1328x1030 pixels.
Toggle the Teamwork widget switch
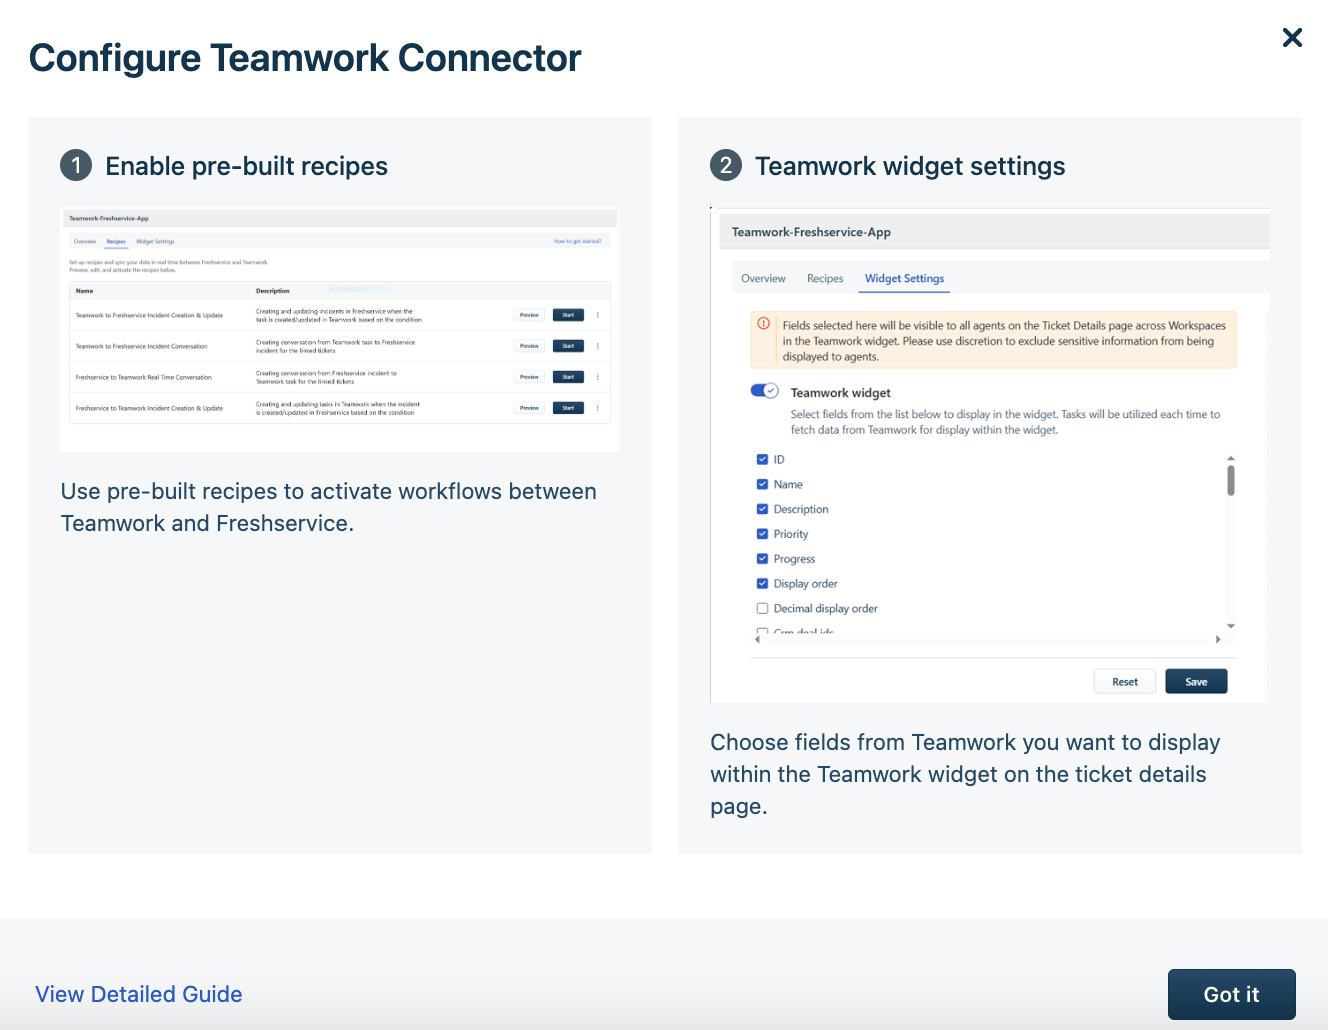pos(765,391)
